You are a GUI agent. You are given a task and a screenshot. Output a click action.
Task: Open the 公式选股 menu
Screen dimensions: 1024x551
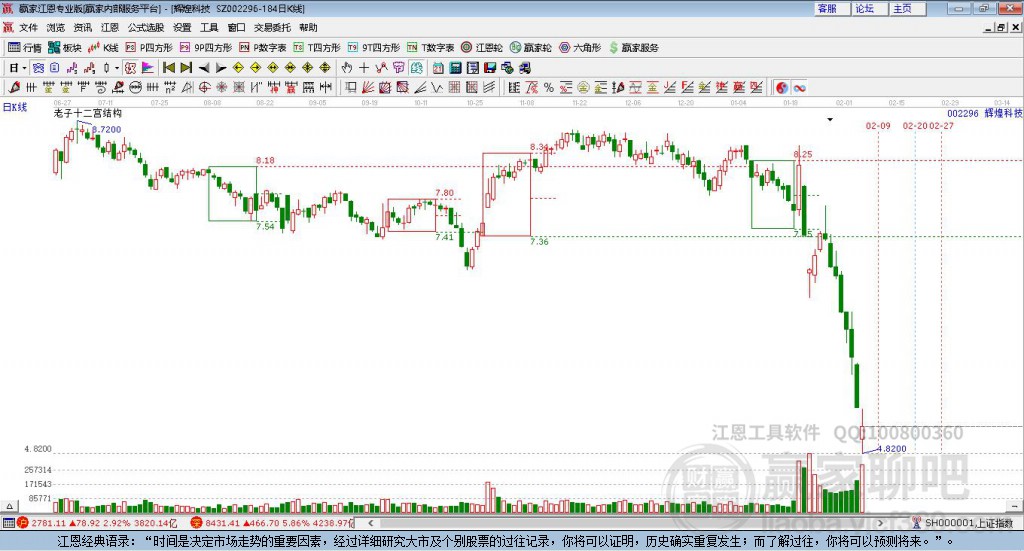pos(146,27)
